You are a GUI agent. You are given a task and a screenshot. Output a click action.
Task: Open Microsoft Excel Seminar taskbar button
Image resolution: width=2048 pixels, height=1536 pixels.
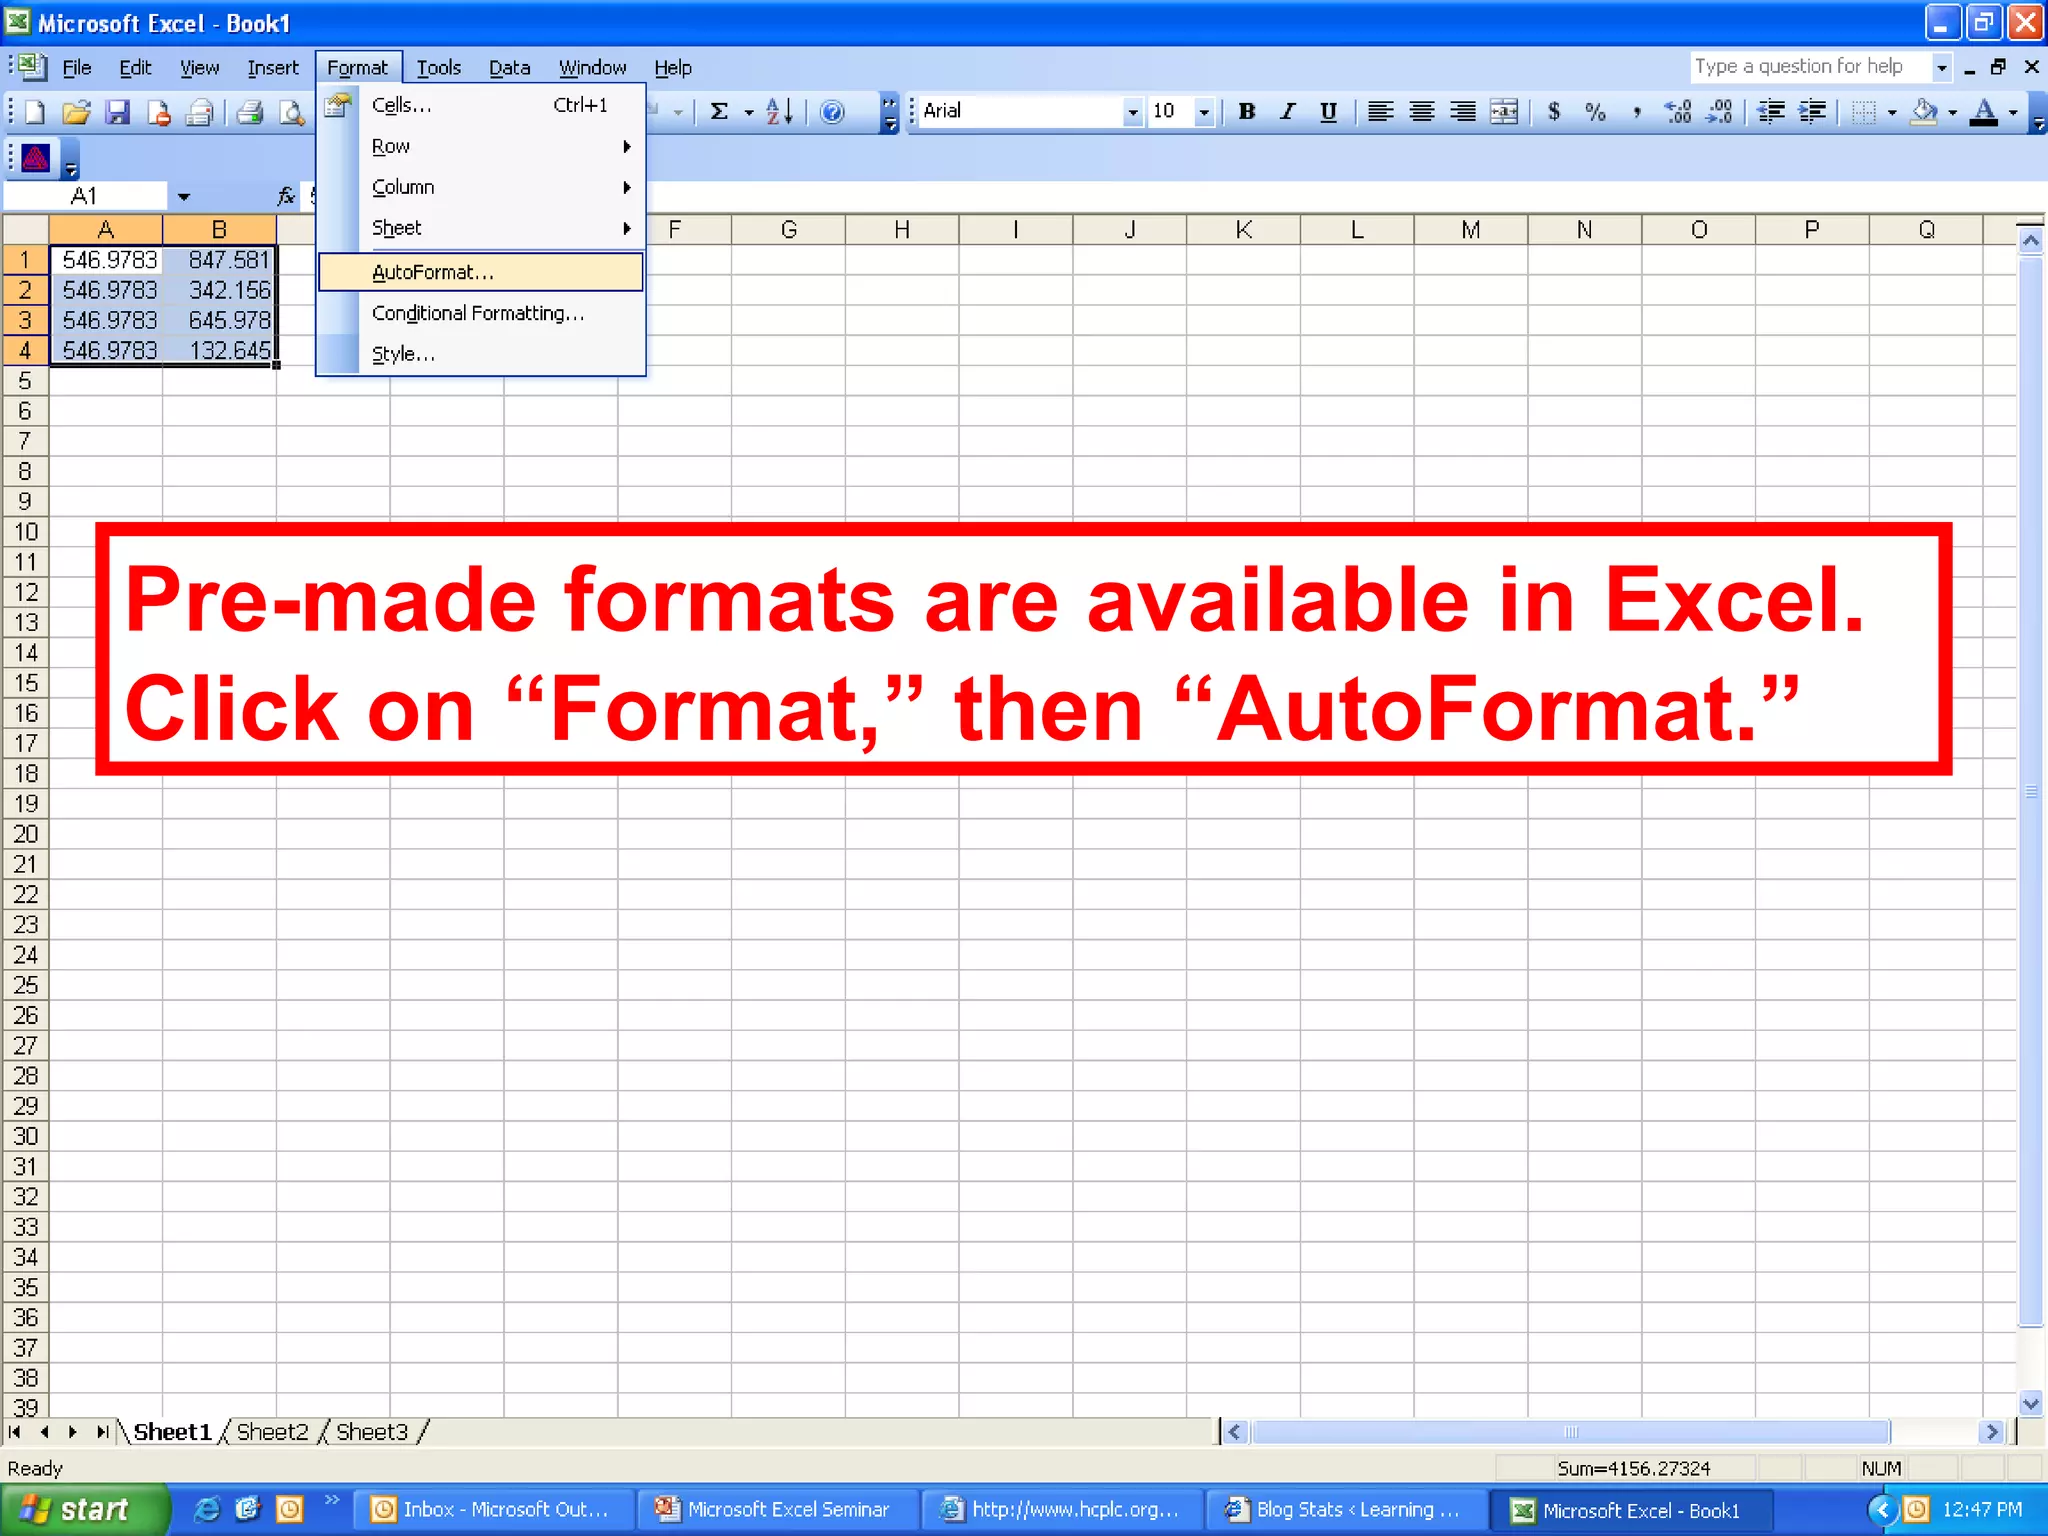point(778,1510)
